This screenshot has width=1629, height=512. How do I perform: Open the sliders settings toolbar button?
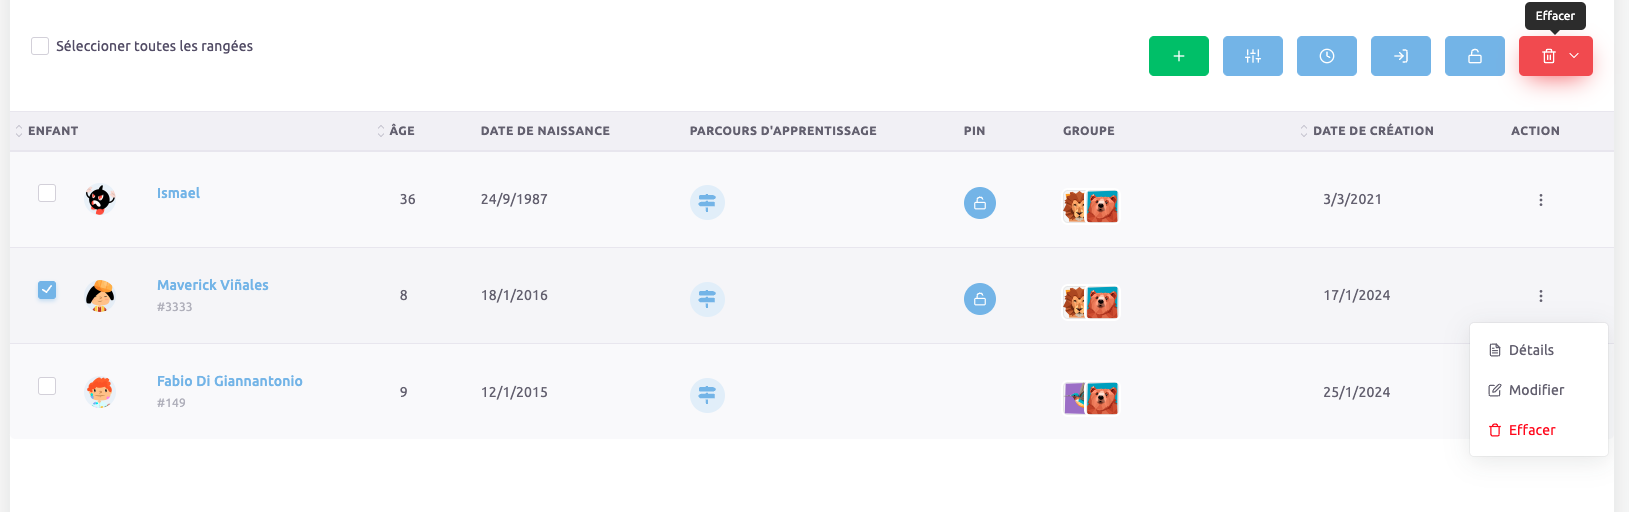pyautogui.click(x=1252, y=56)
